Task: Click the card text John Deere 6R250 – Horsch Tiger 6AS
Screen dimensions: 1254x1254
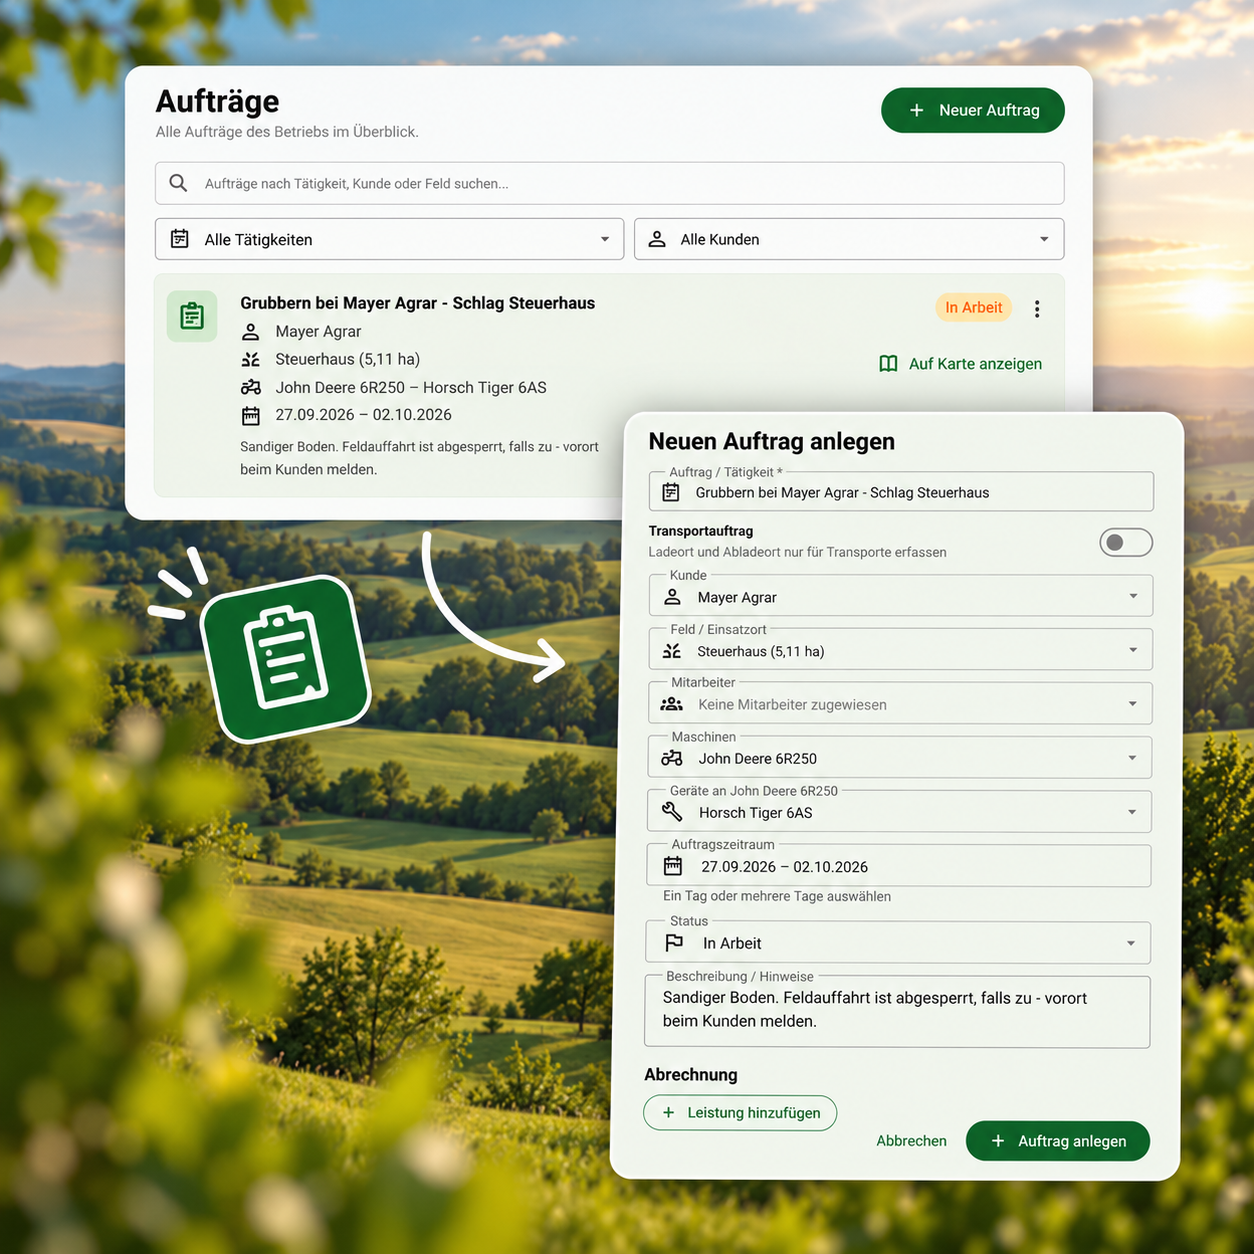Action: pyautogui.click(x=411, y=387)
